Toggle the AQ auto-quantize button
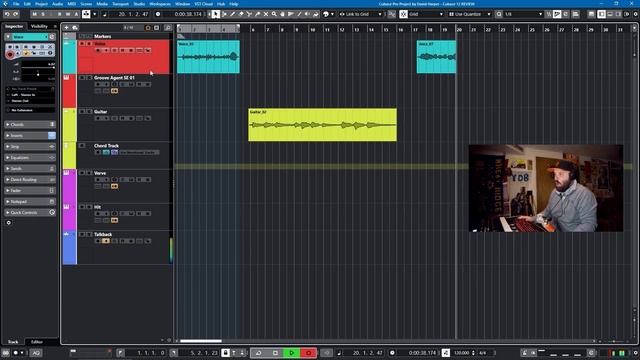640x360 pixels. (36, 353)
